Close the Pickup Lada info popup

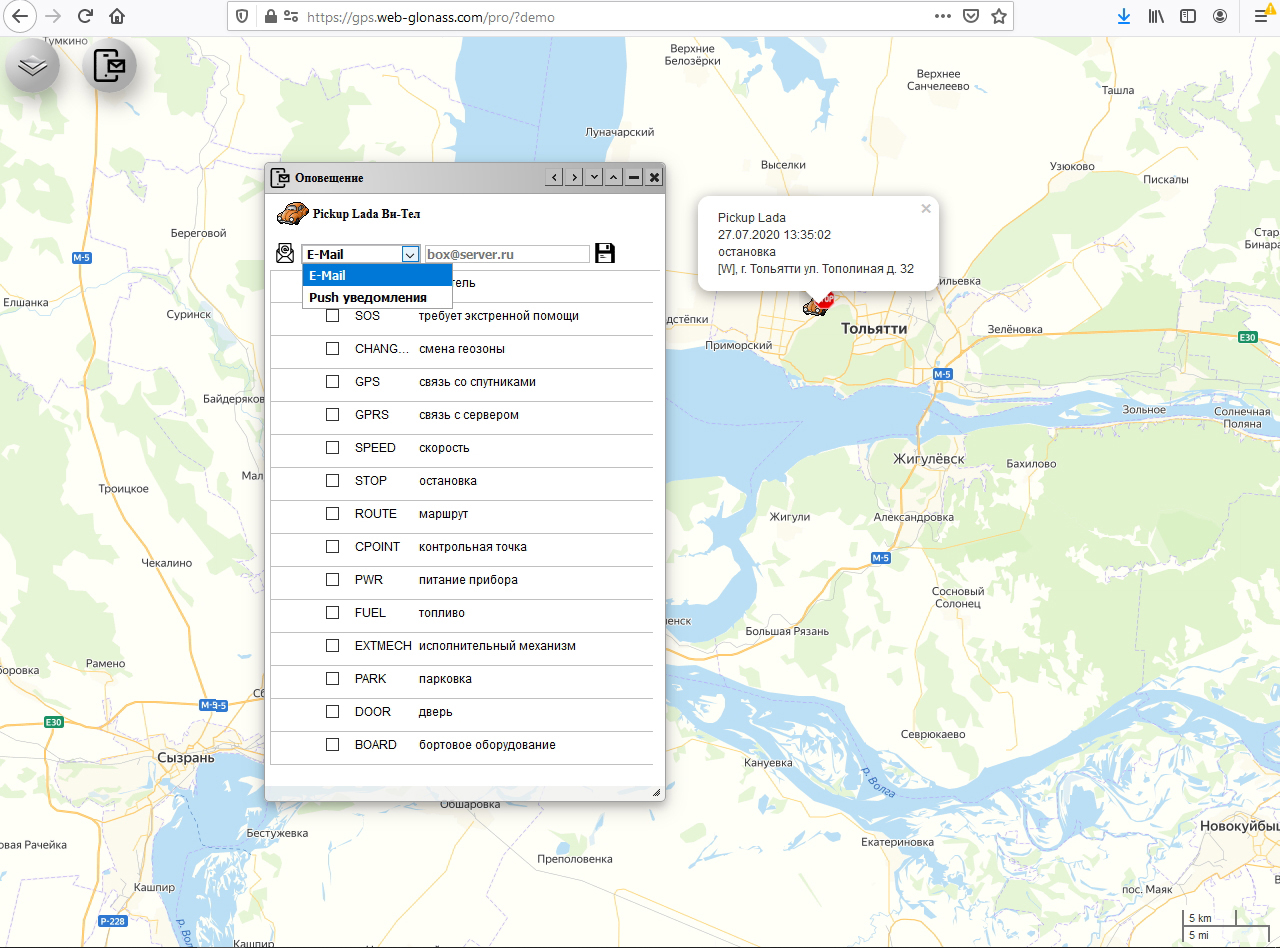pos(926,209)
